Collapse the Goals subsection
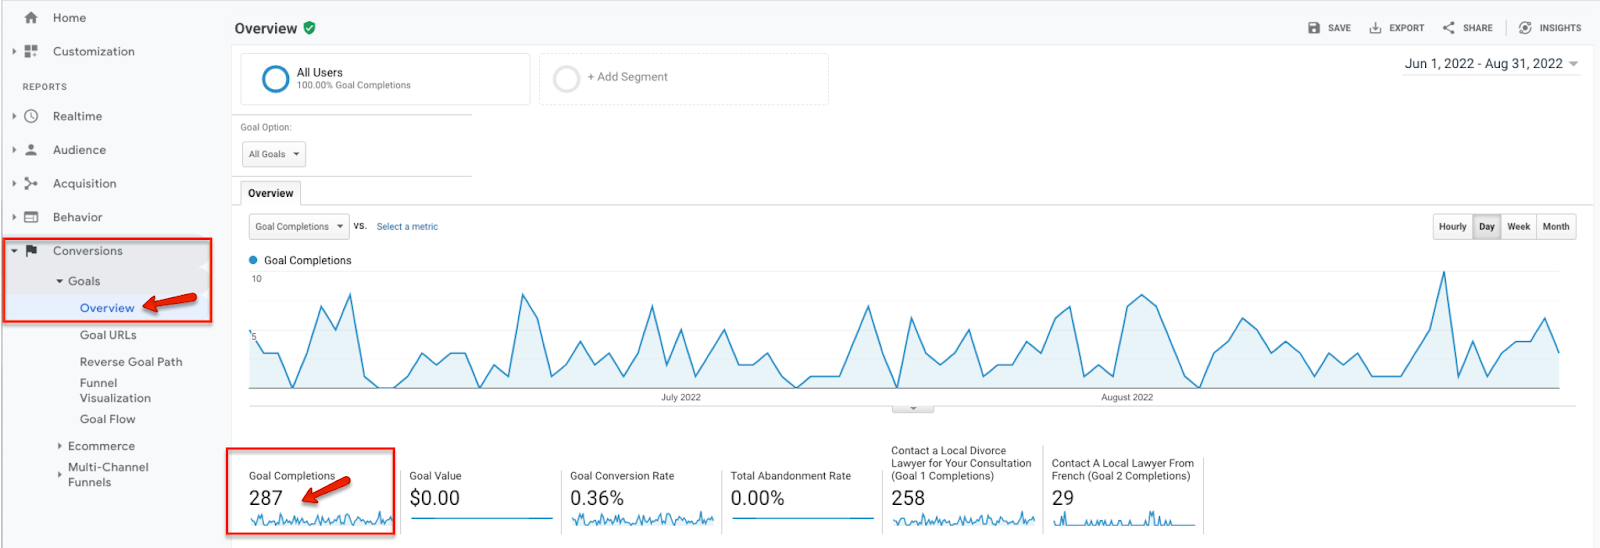This screenshot has height=548, width=1600. pyautogui.click(x=59, y=281)
